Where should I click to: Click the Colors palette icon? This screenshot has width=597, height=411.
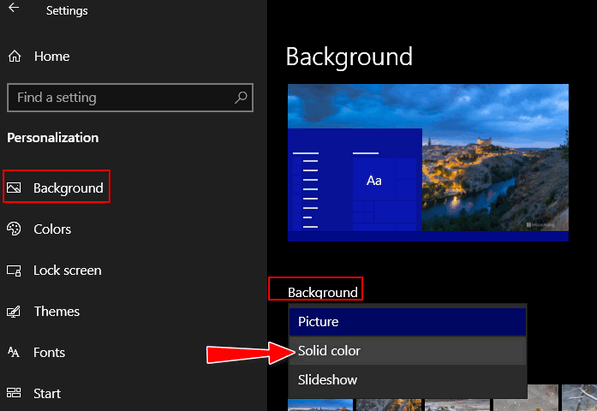[14, 229]
